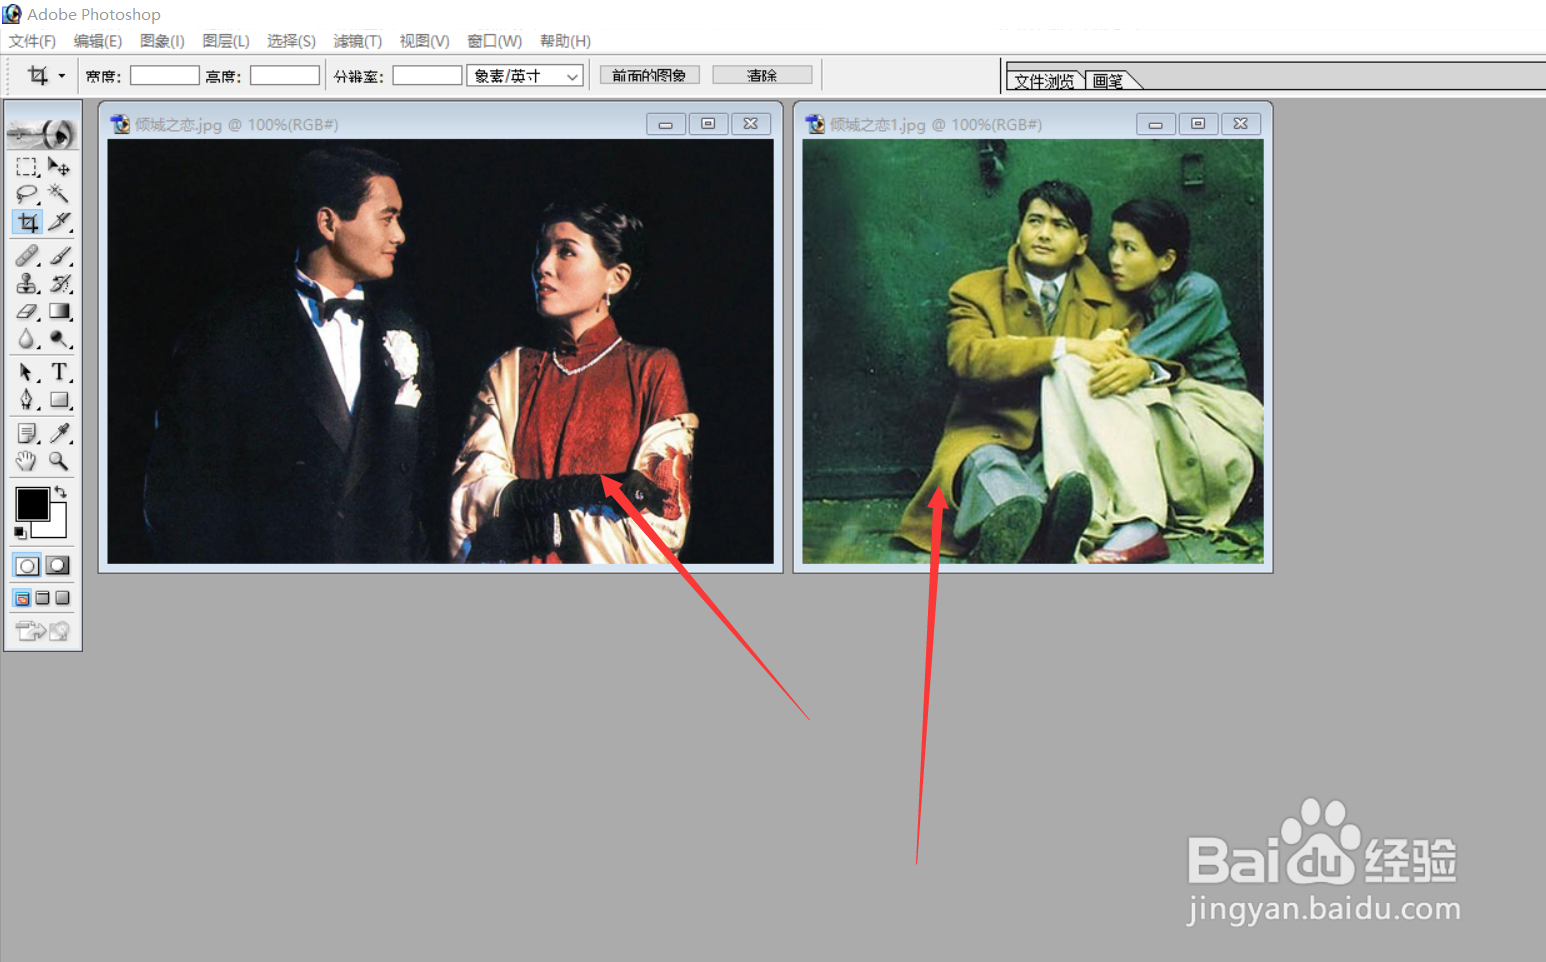Open the 视图(V) menu

click(424, 41)
